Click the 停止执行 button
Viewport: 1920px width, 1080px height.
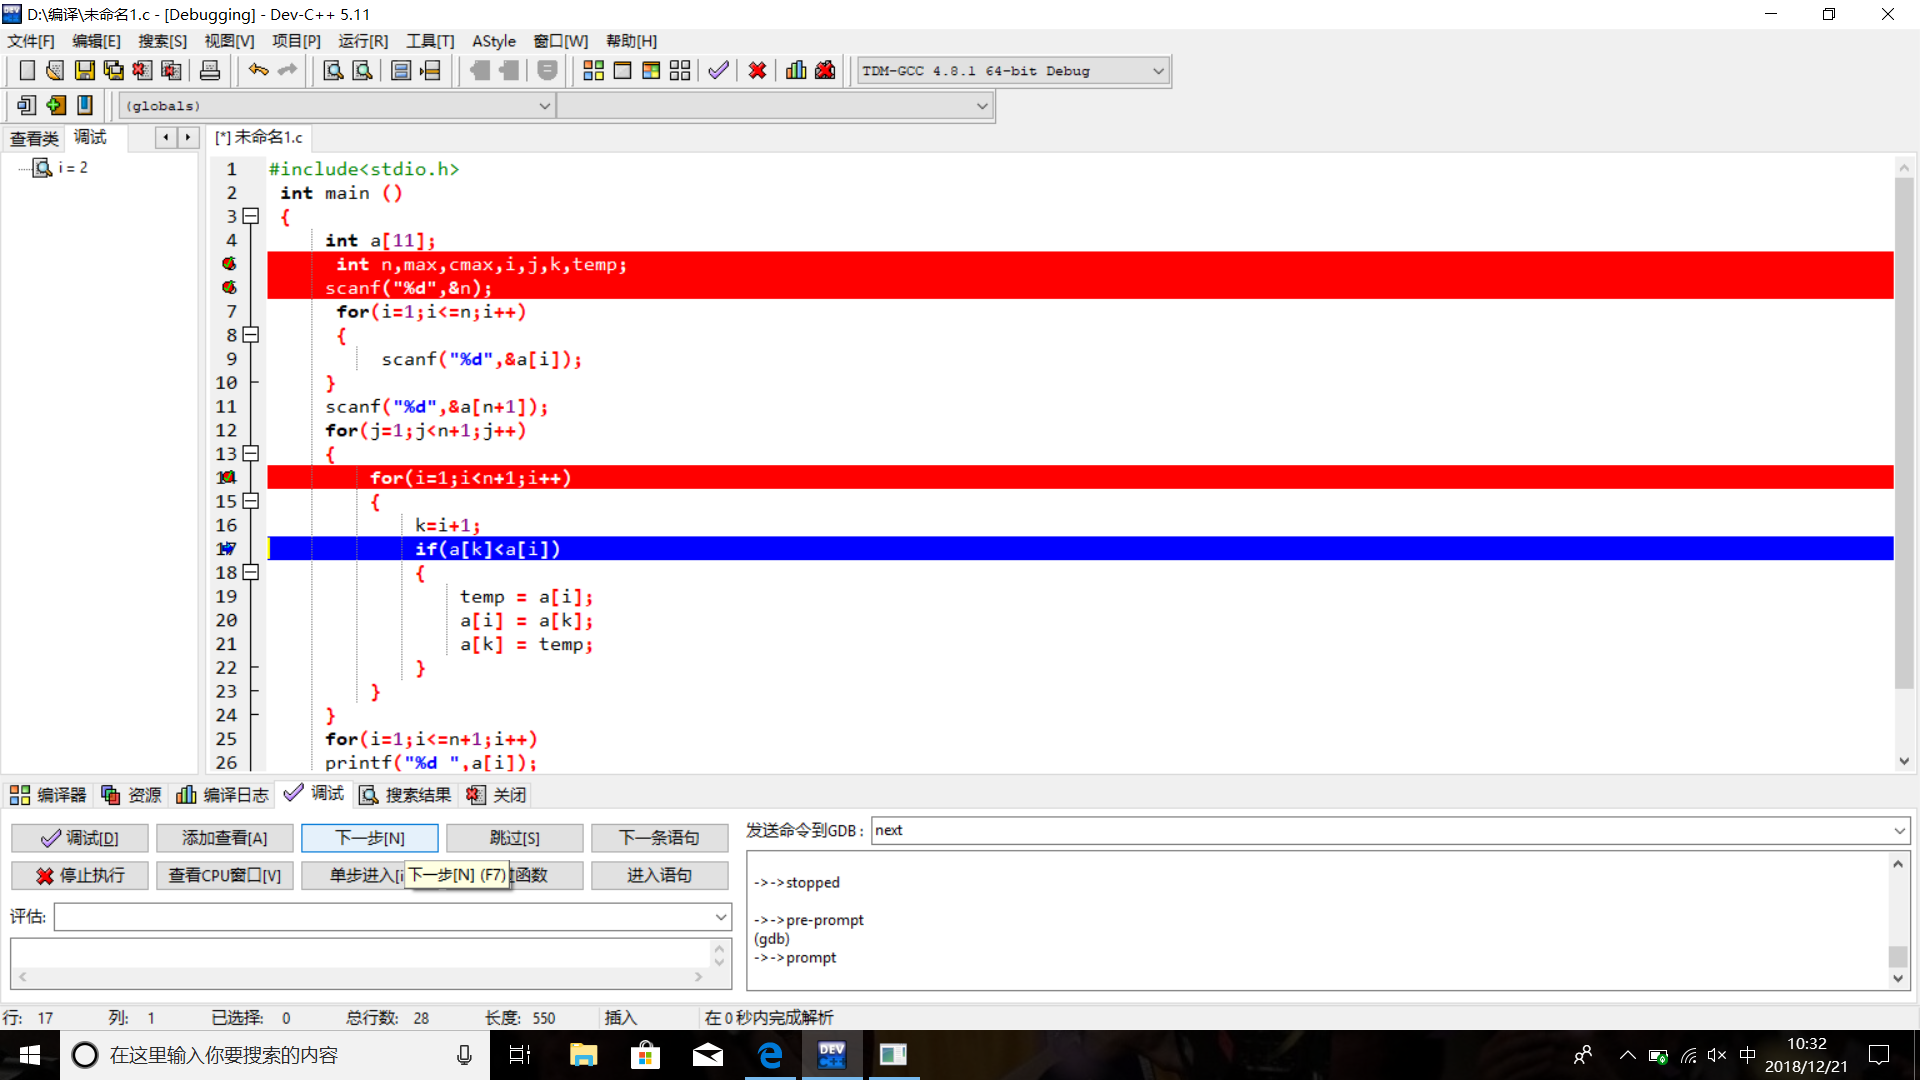pos(80,876)
